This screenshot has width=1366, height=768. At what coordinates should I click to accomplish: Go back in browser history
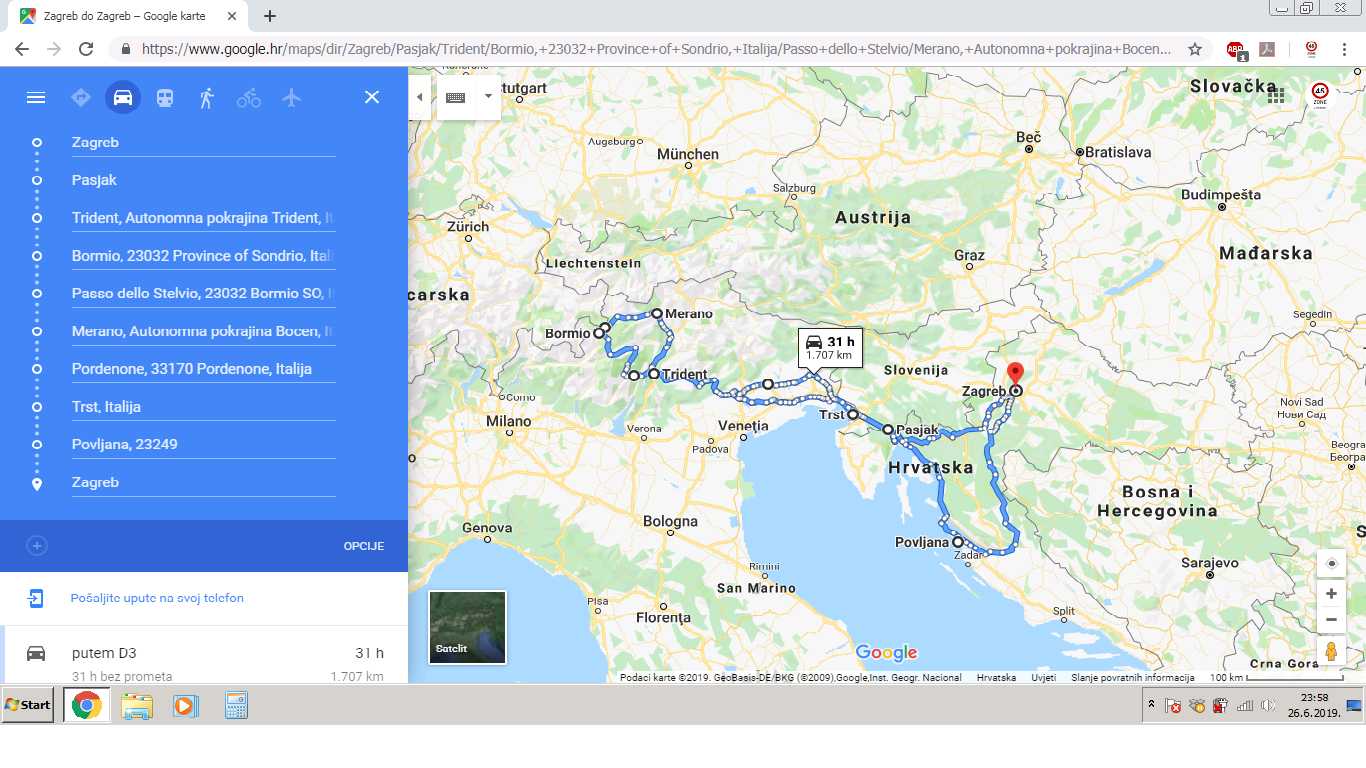click(21, 49)
